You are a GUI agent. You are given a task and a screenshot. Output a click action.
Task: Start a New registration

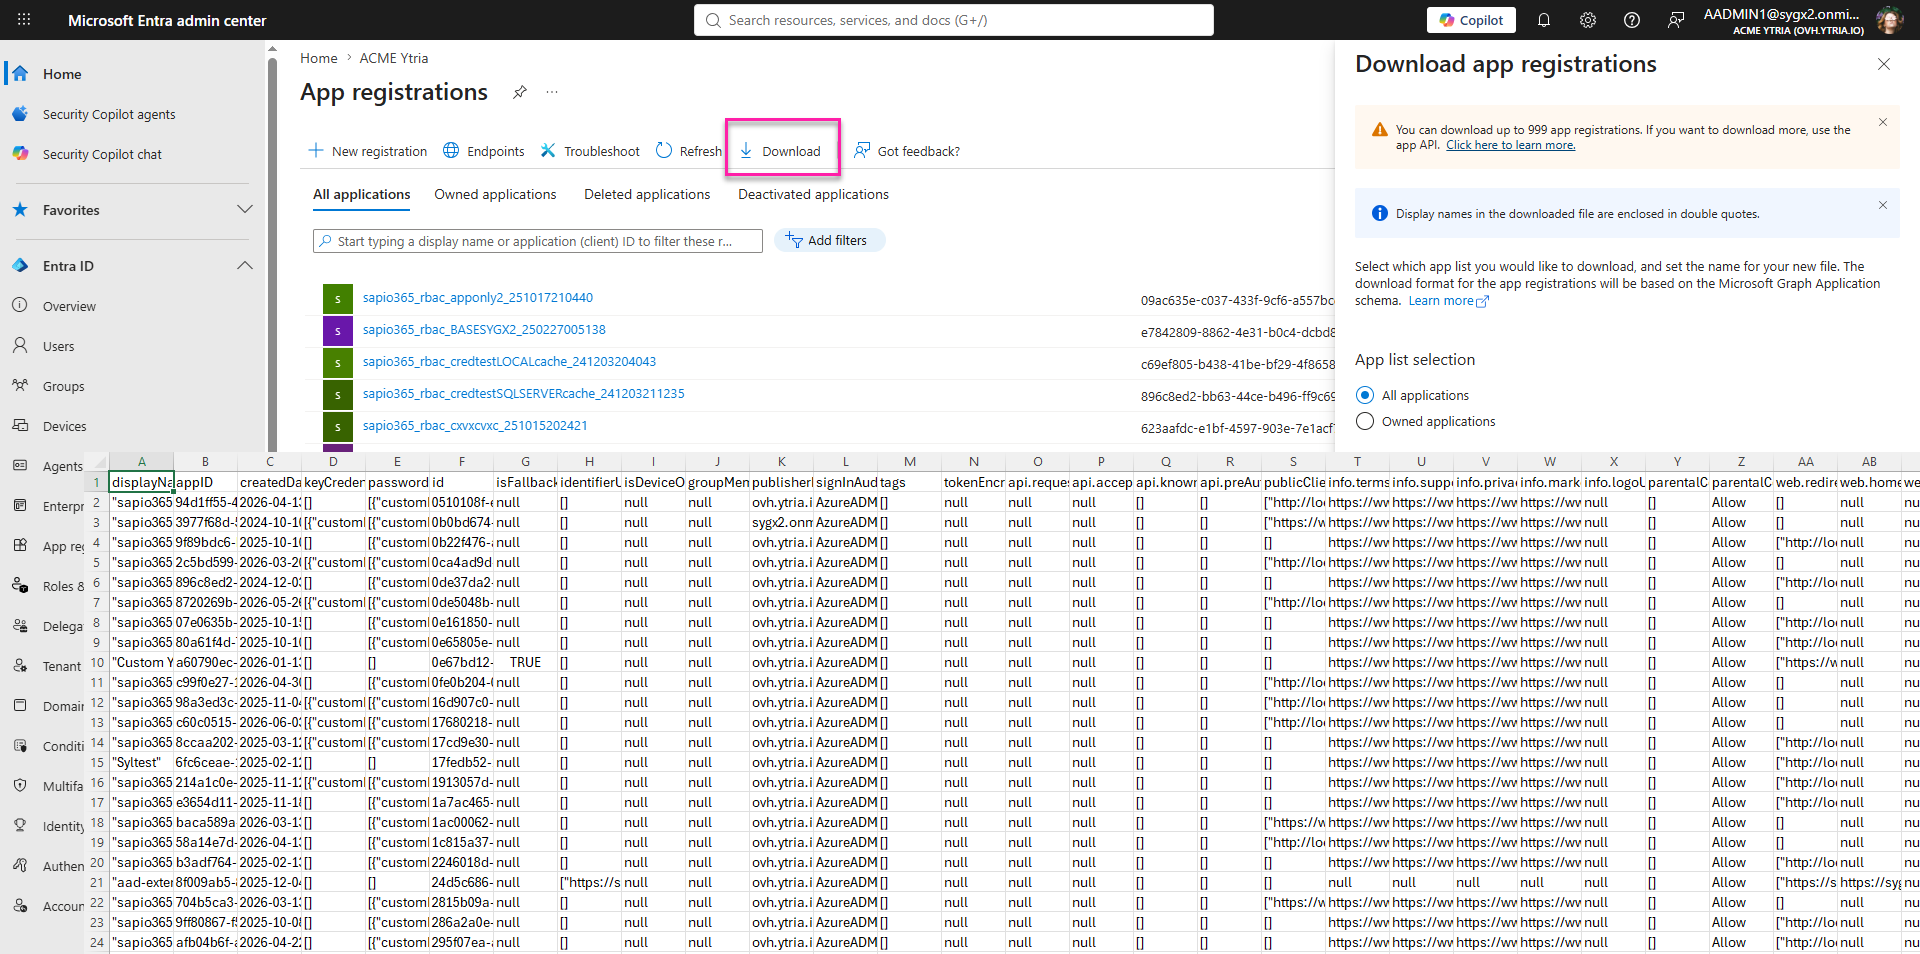[x=368, y=151]
